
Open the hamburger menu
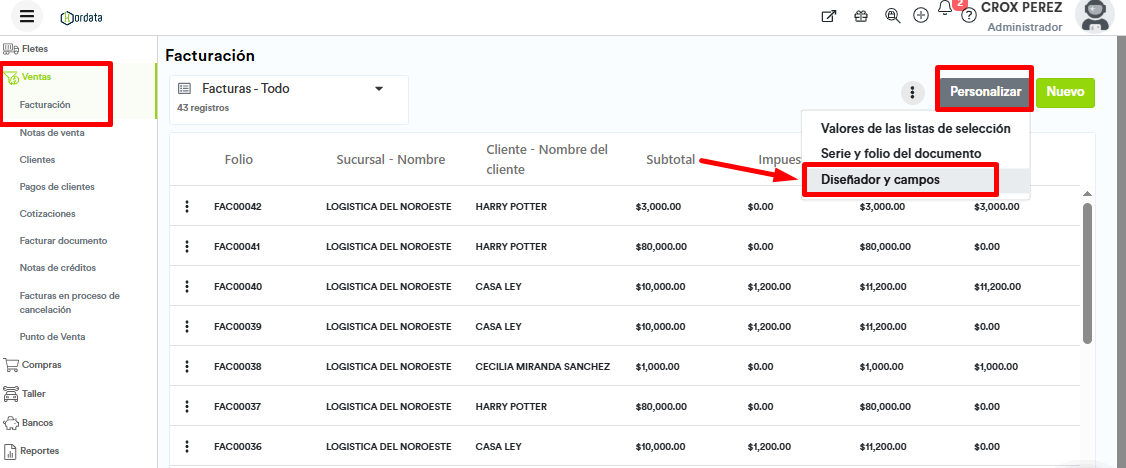(x=27, y=16)
